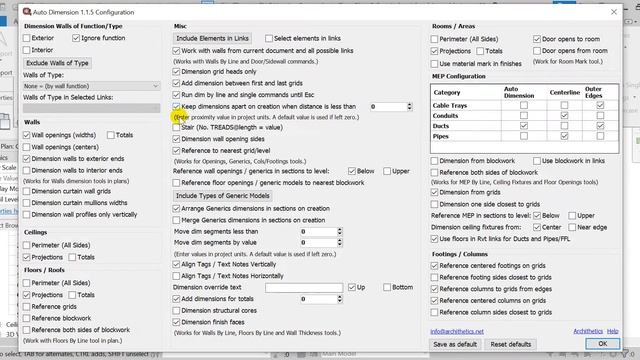Check Upper for wall openings reference level
640x360 pixels.
pyautogui.click(x=387, y=171)
